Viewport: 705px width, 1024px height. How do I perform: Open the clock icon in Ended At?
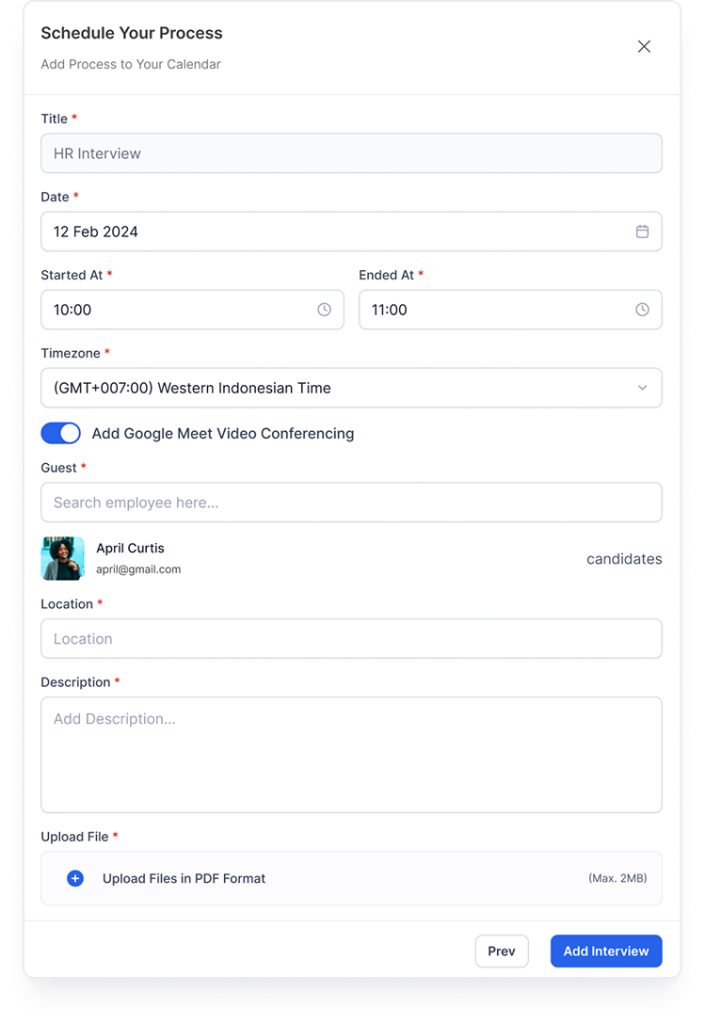(x=642, y=310)
